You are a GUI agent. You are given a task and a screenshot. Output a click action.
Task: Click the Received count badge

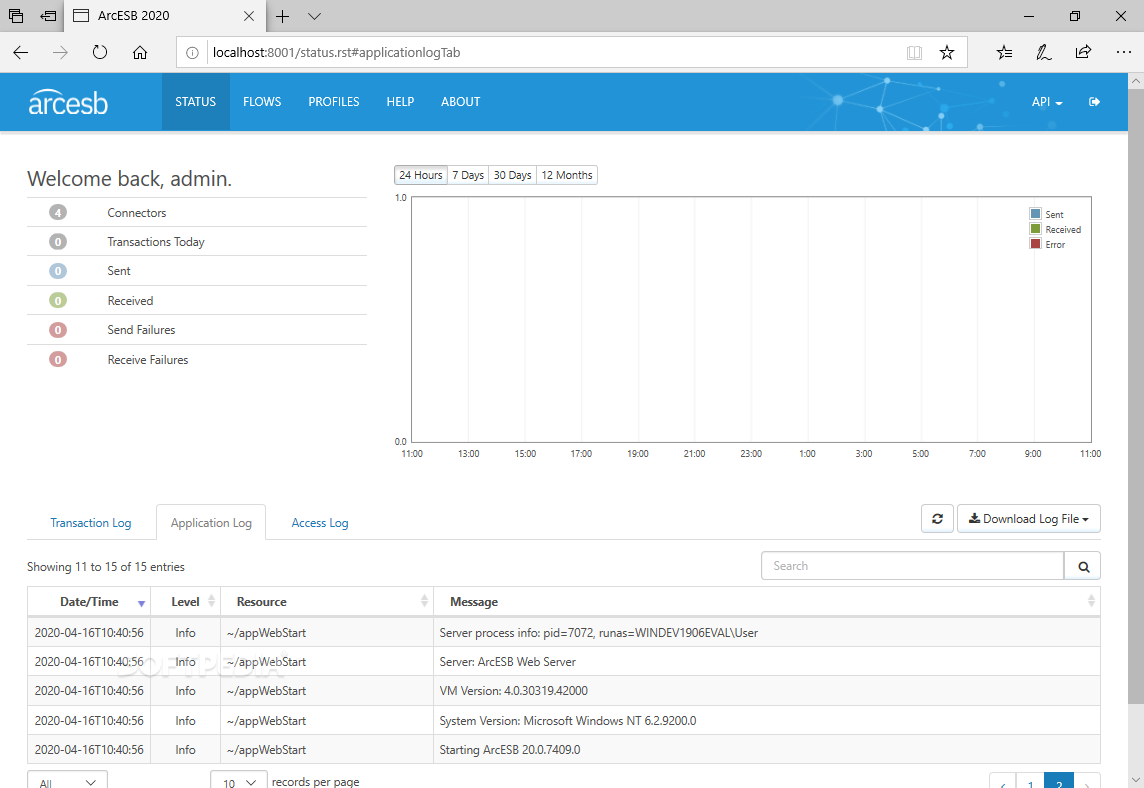(x=58, y=301)
